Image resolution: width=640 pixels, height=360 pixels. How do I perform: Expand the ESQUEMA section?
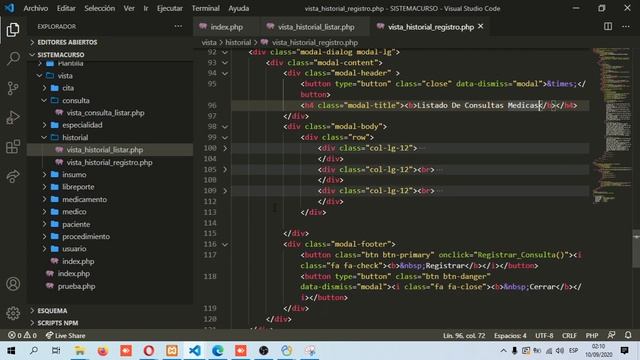52,311
